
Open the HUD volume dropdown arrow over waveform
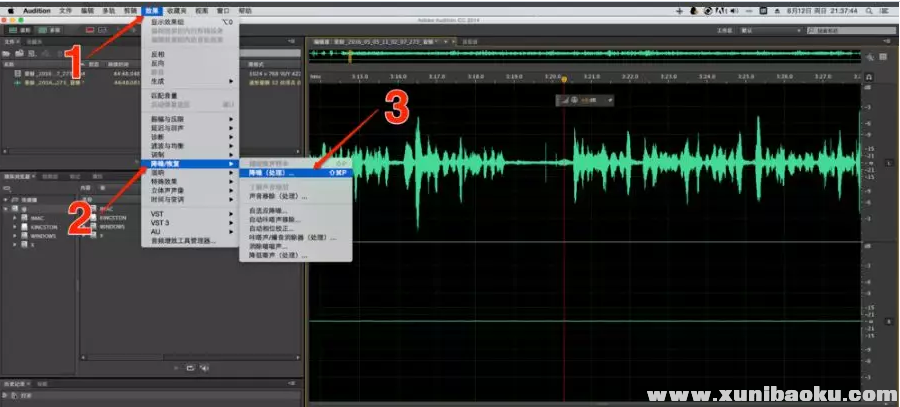(608, 99)
